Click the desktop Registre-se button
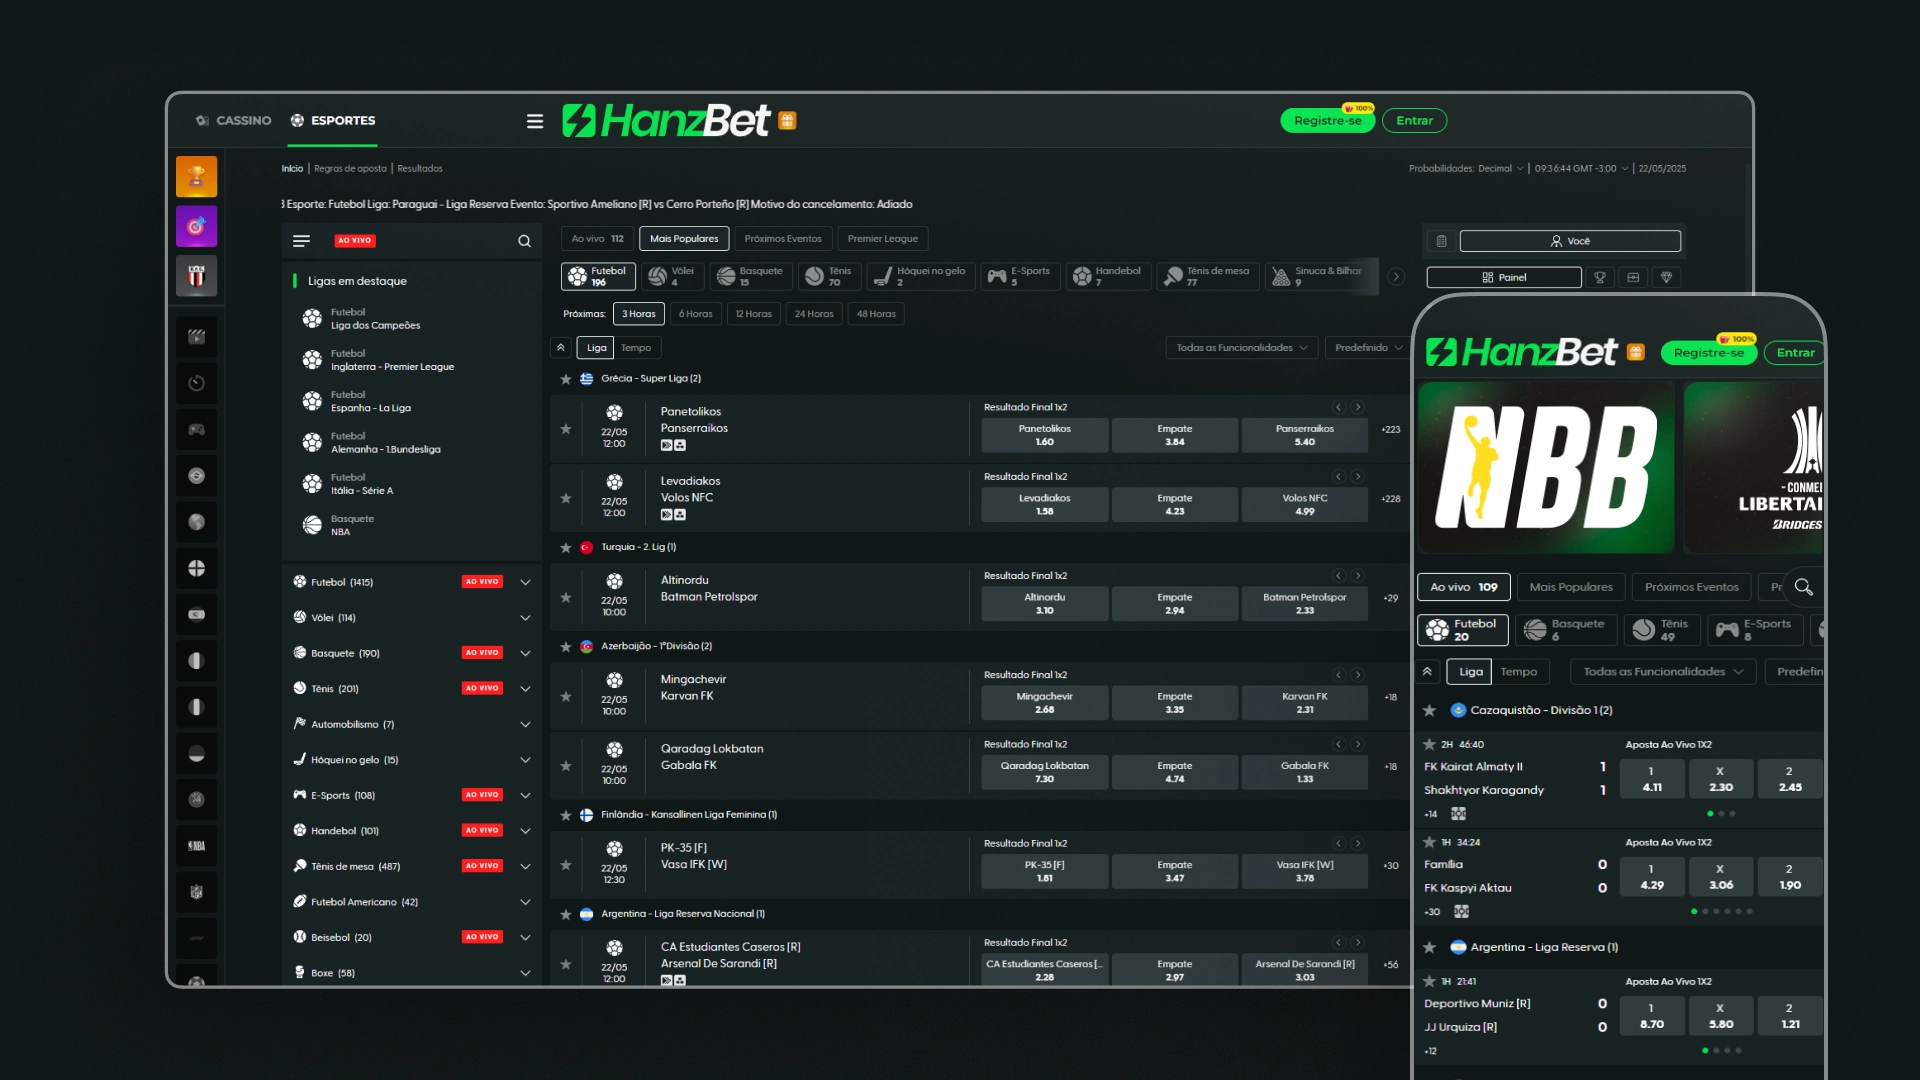1920x1080 pixels. point(1328,121)
